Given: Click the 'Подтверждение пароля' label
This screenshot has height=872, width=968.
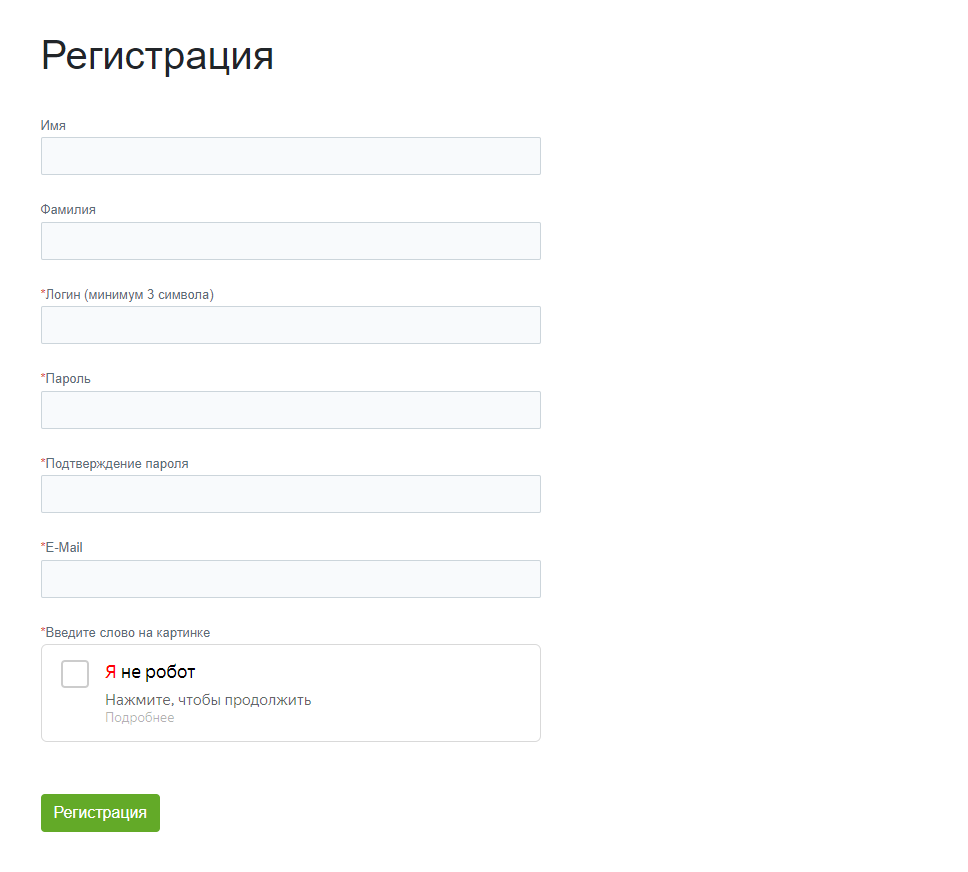Looking at the screenshot, I should point(116,464).
